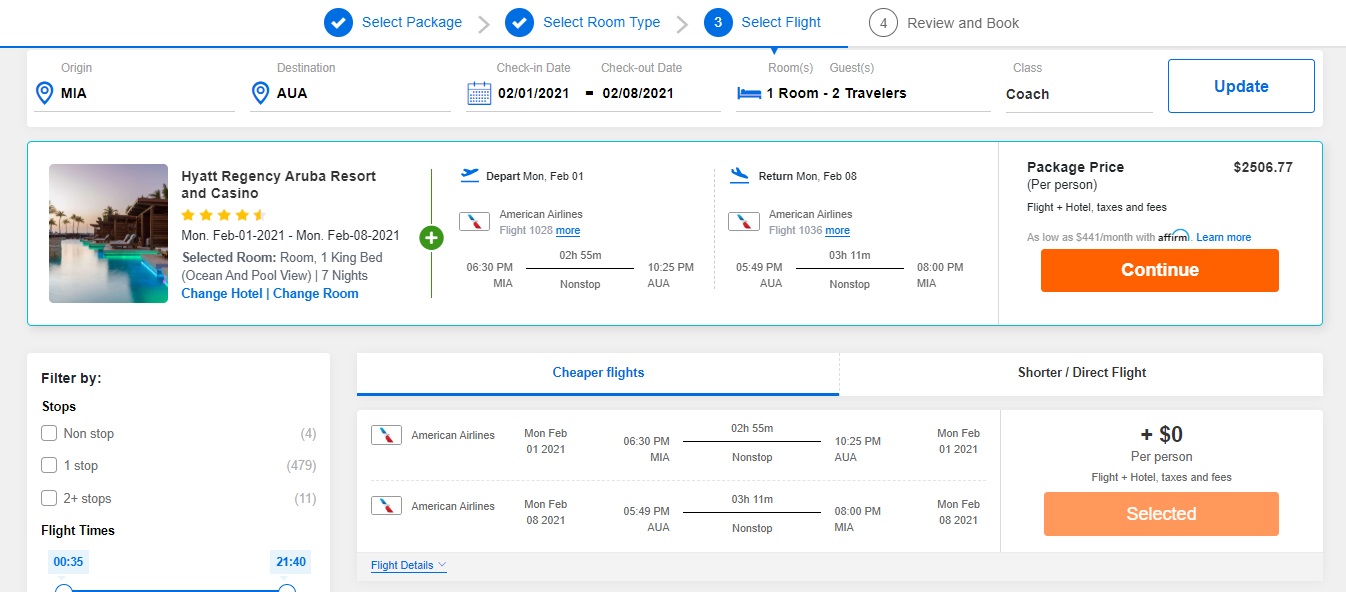Check the Non stop filter
The image size is (1346, 592).
pyautogui.click(x=49, y=433)
